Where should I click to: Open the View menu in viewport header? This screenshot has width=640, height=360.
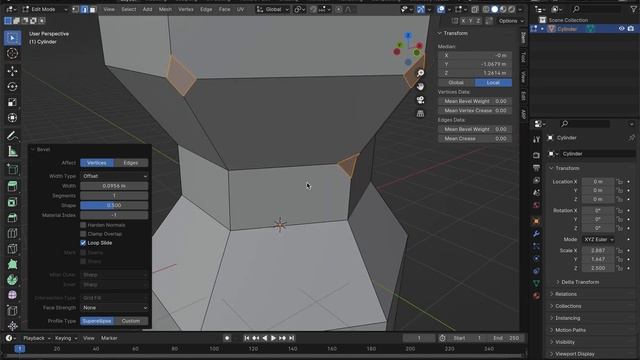click(109, 9)
